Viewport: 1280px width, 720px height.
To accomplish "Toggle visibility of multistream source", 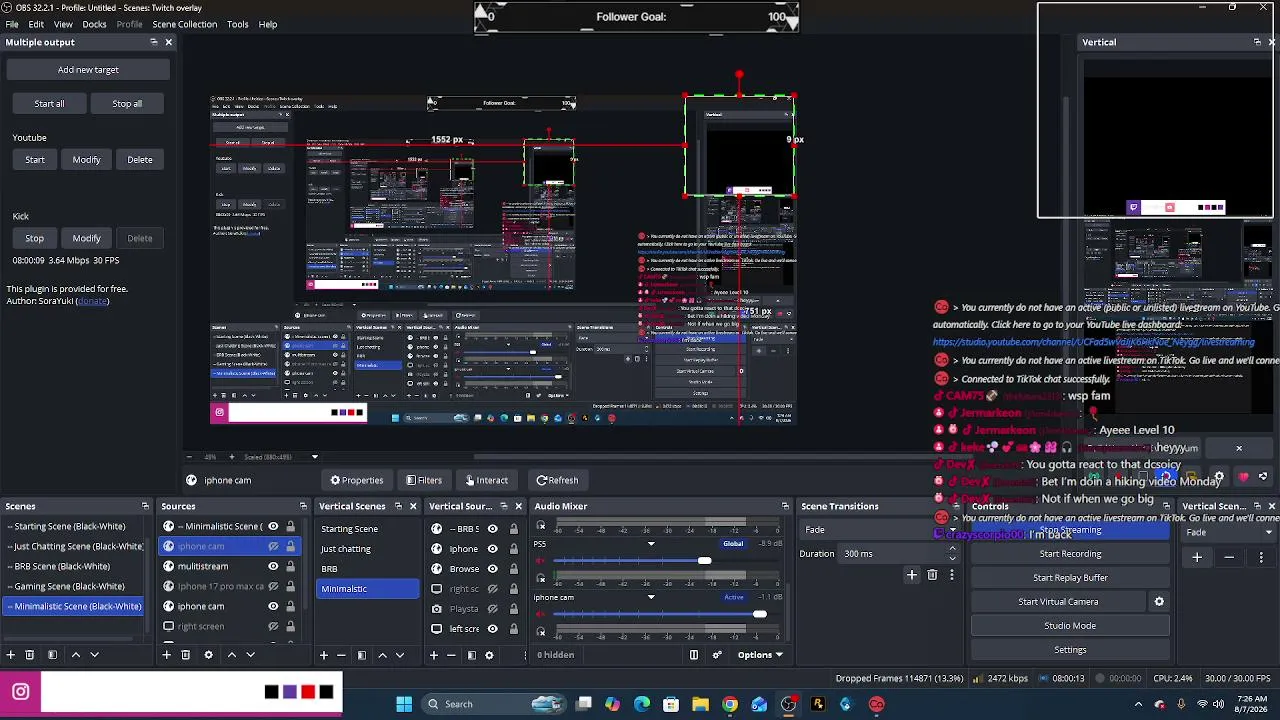I will pyautogui.click(x=273, y=566).
